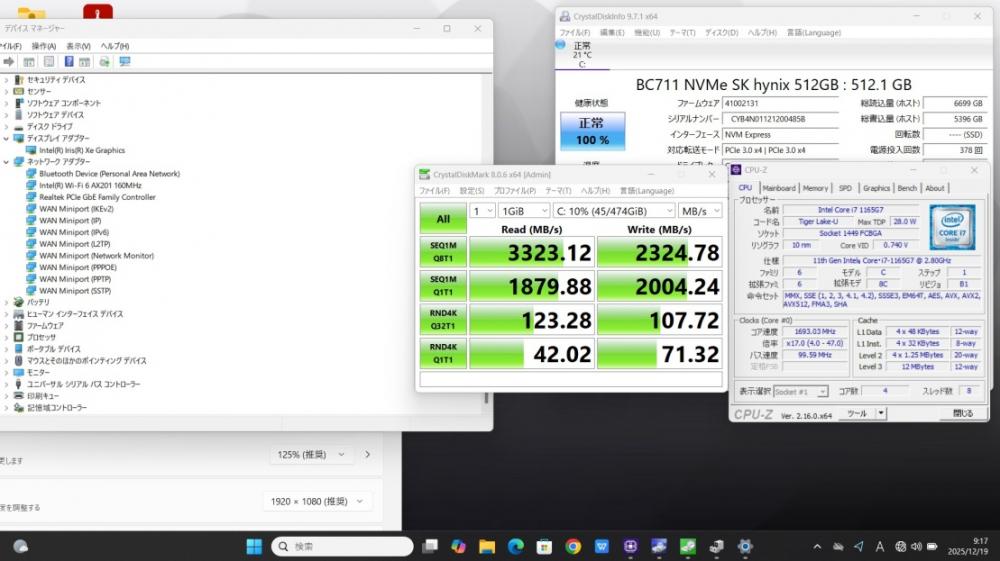Run the SEQ1M Q8T1 benchmark test
This screenshot has width=1000, height=561.
click(x=443, y=252)
